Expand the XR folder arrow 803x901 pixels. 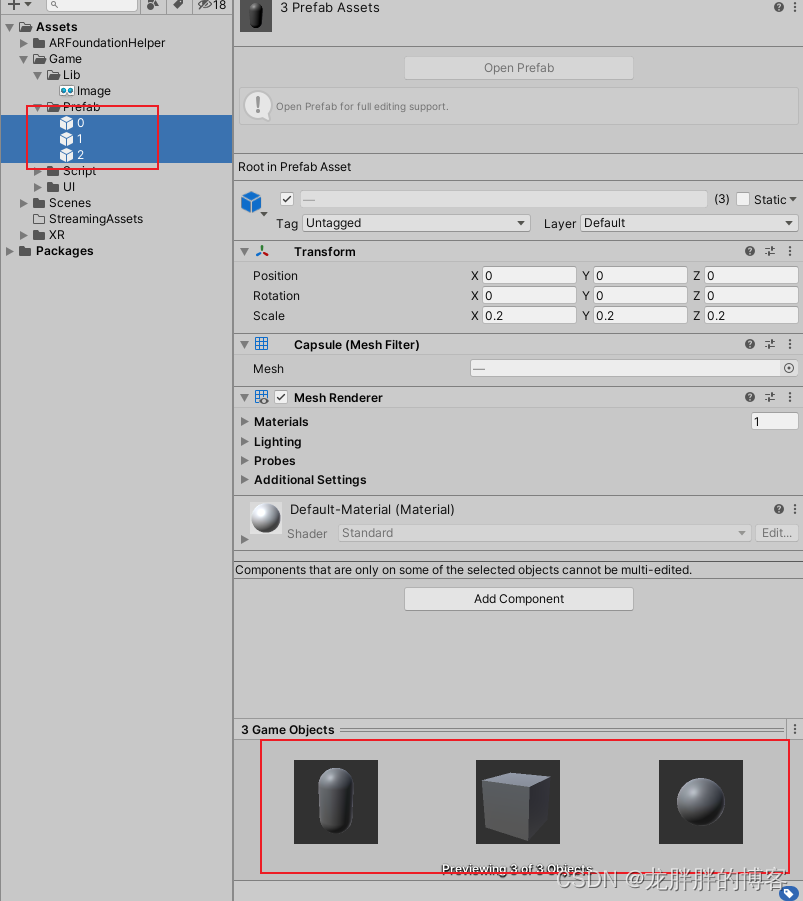24,236
